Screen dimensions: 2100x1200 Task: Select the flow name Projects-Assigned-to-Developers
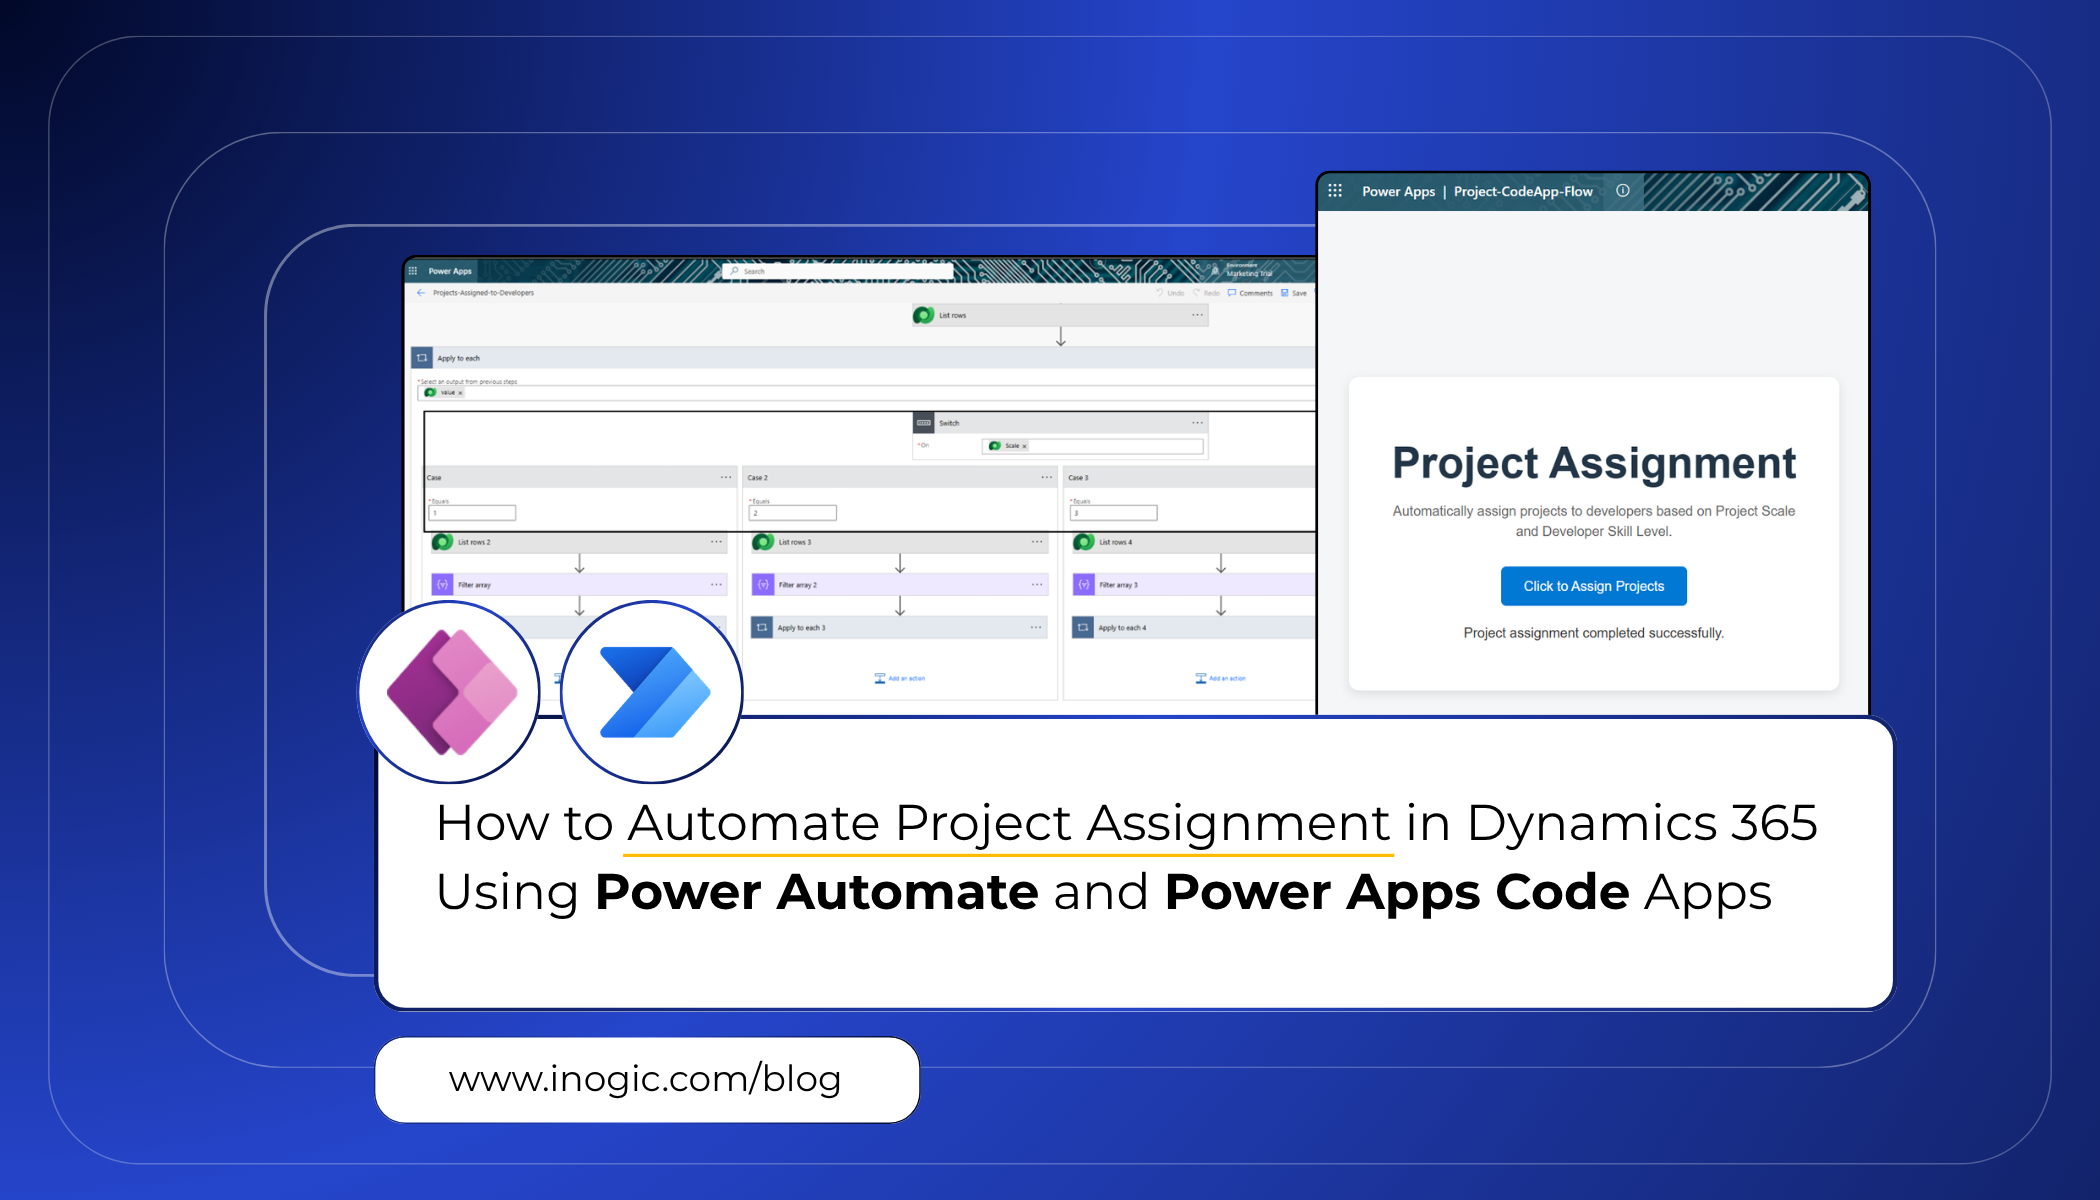click(484, 293)
